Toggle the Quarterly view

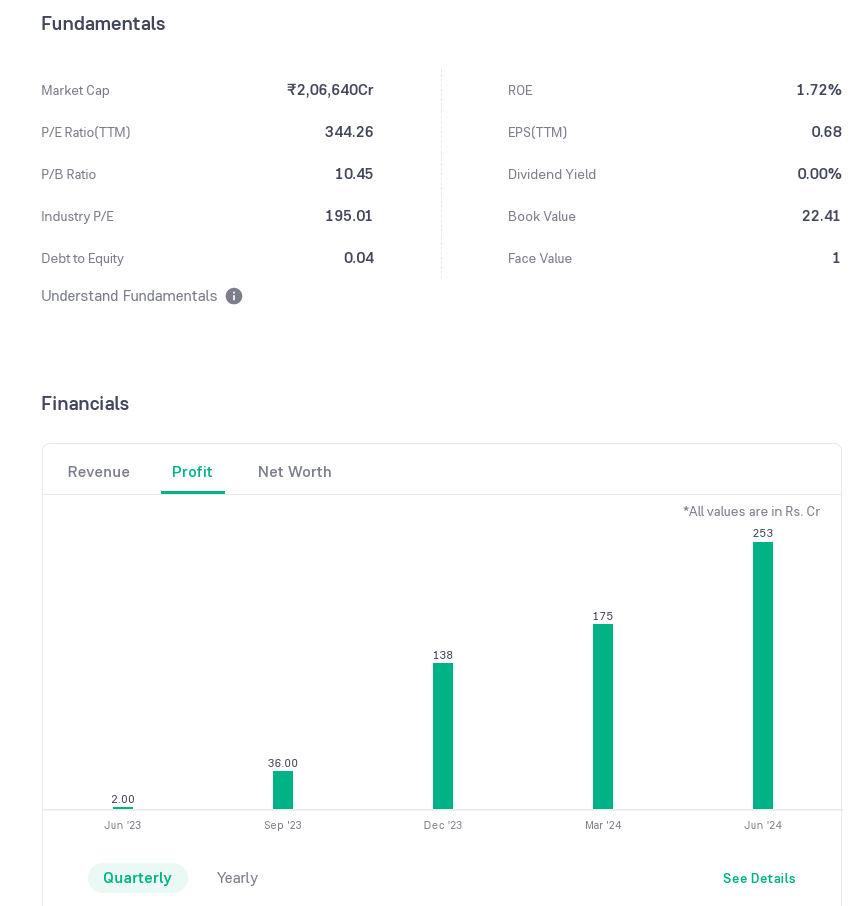(137, 878)
